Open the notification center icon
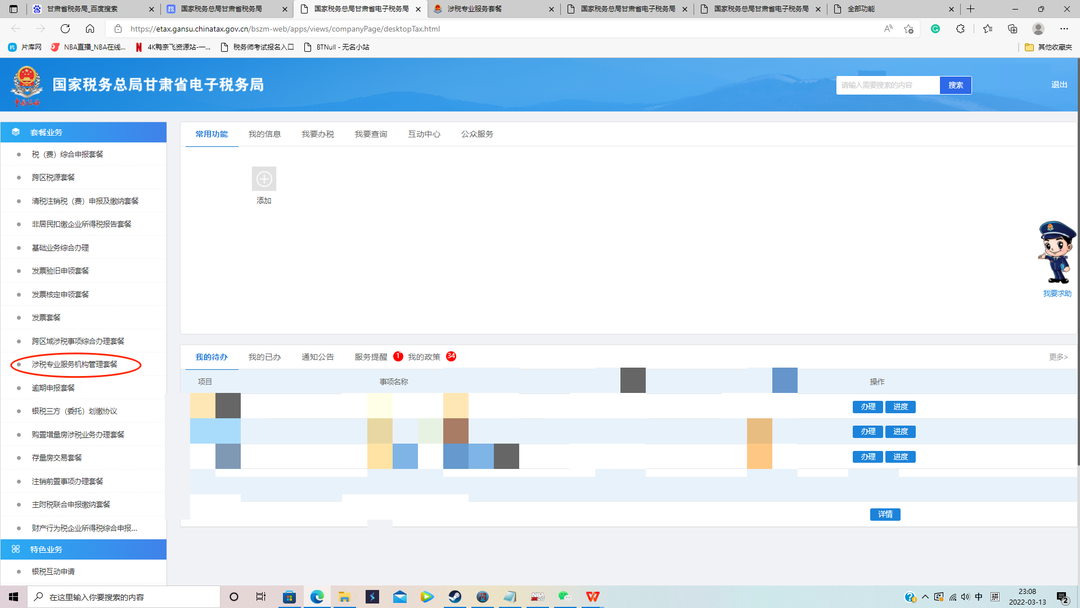This screenshot has width=1080, height=608. [x=1063, y=597]
